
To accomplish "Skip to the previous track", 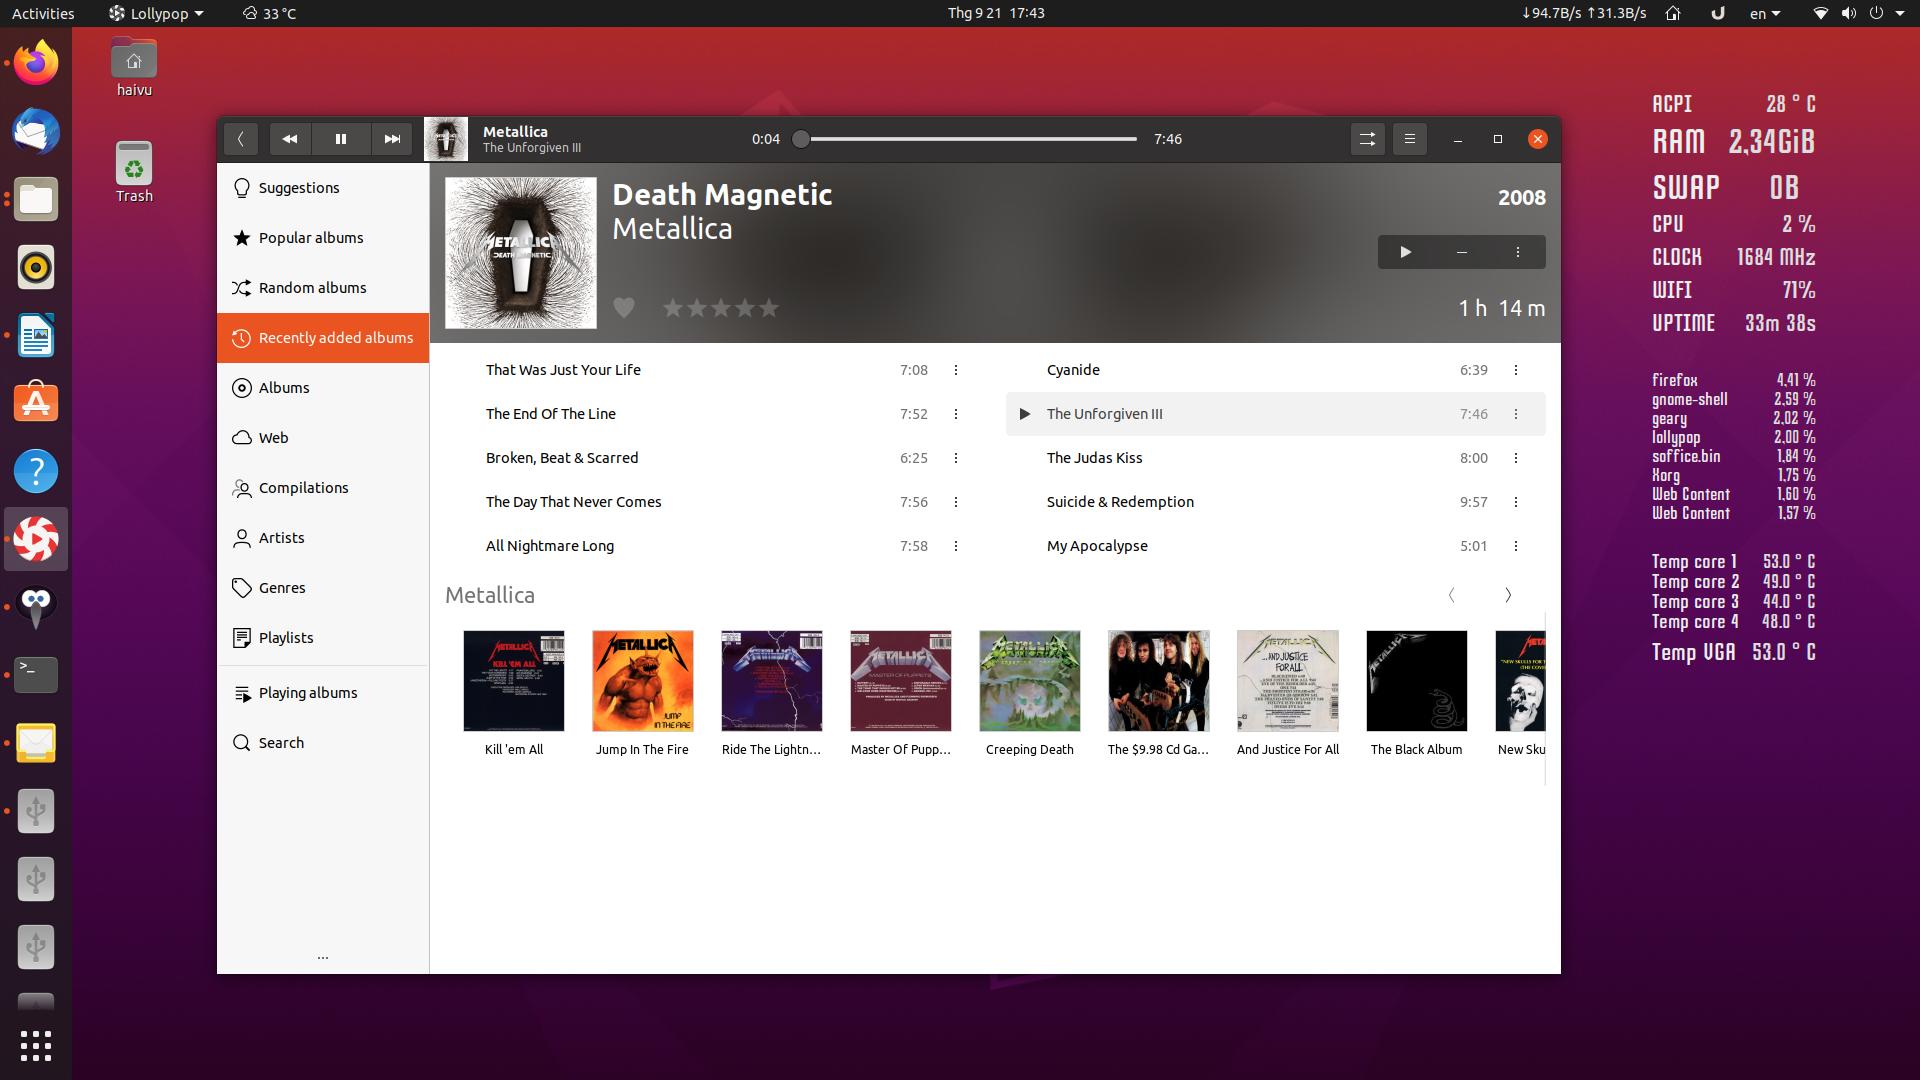I will point(290,139).
